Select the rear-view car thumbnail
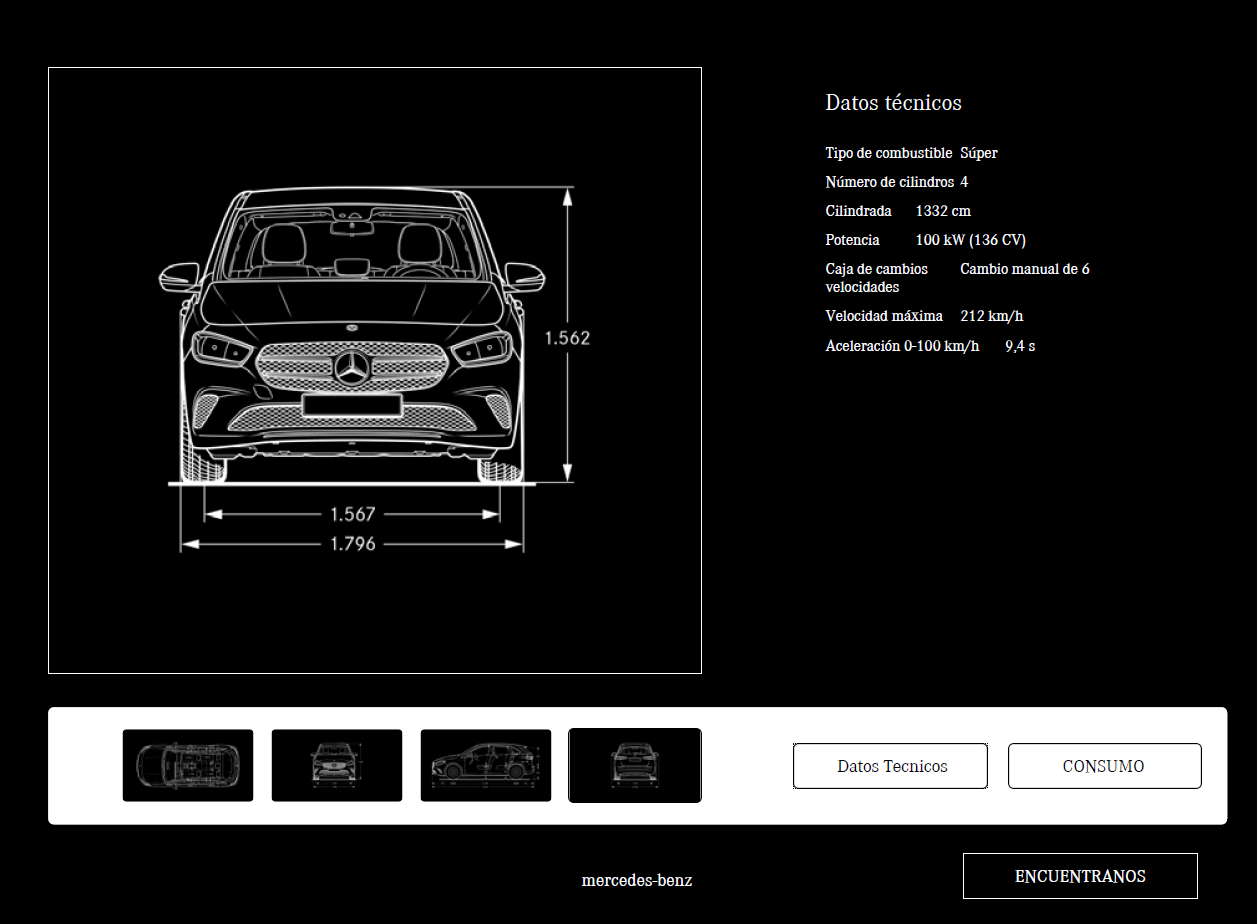Image resolution: width=1257 pixels, height=924 pixels. pyautogui.click(x=635, y=765)
